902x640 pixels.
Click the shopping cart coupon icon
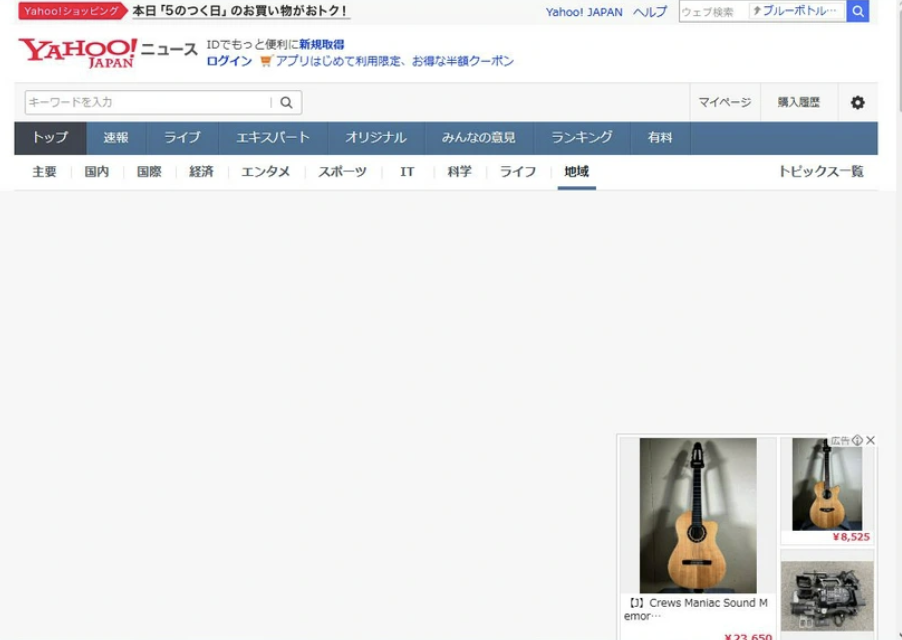266,60
